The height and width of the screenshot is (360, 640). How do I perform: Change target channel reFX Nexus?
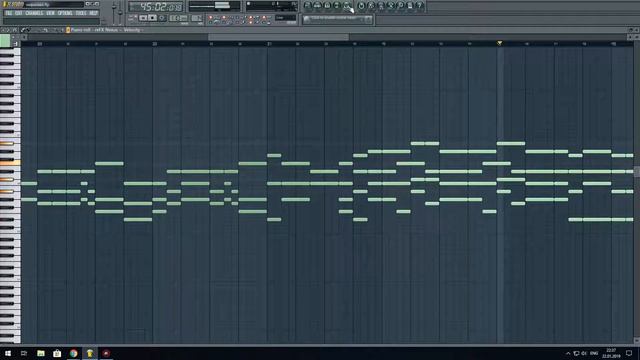click(106, 30)
